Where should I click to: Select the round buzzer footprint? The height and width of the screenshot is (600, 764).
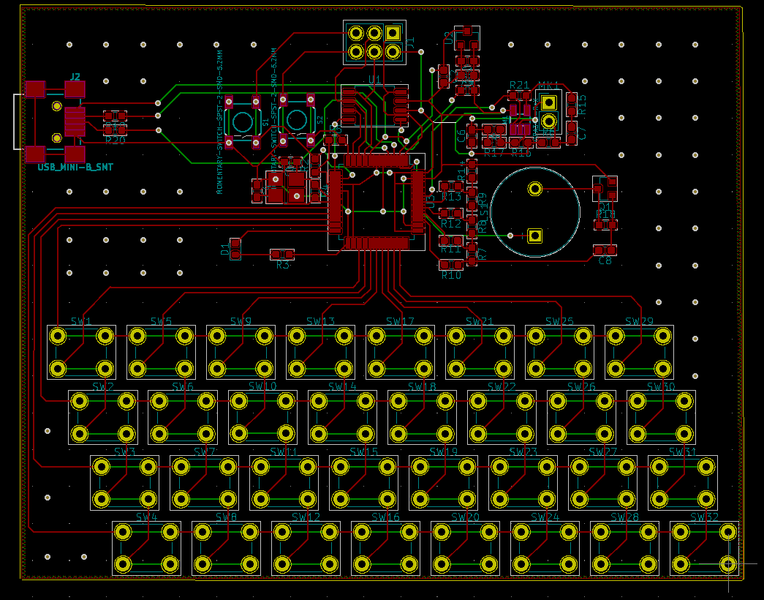tap(535, 212)
